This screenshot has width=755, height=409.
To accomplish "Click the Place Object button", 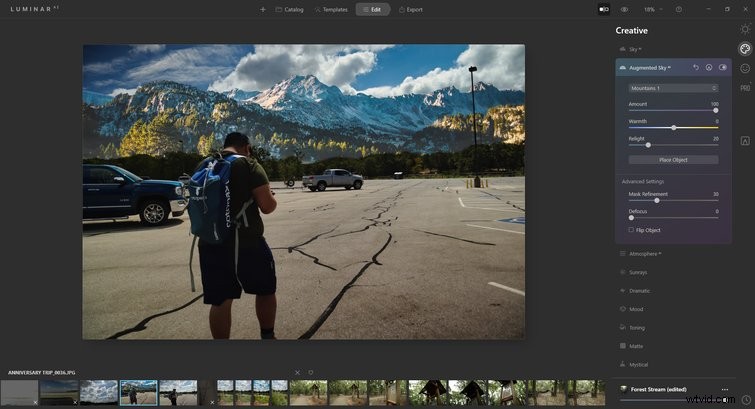I will pos(673,160).
